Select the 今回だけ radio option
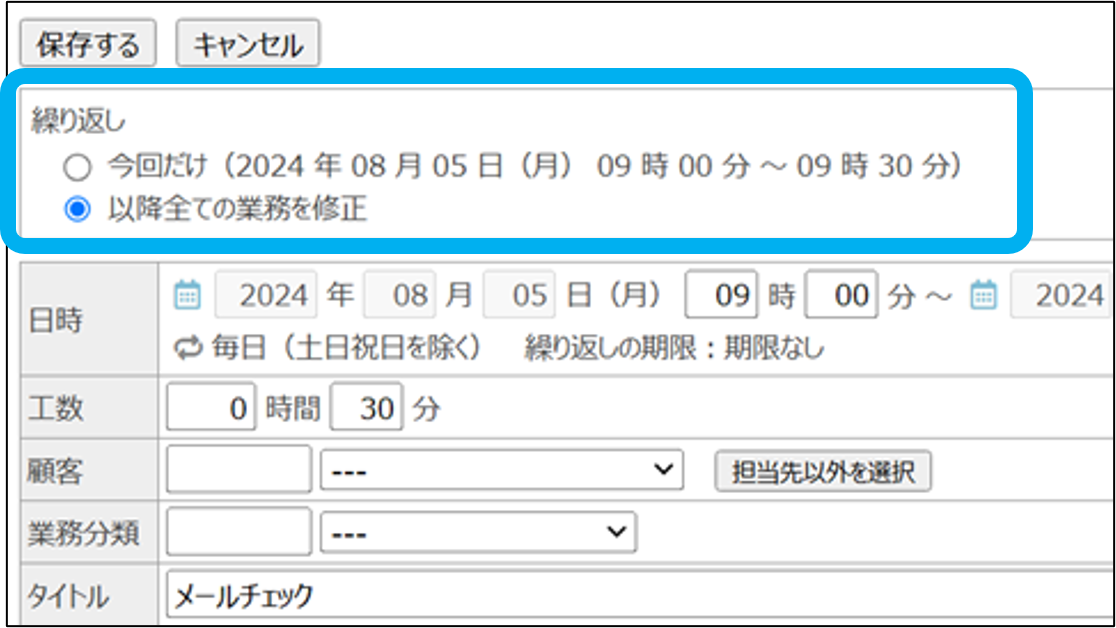The image size is (1116, 628). tap(77, 167)
